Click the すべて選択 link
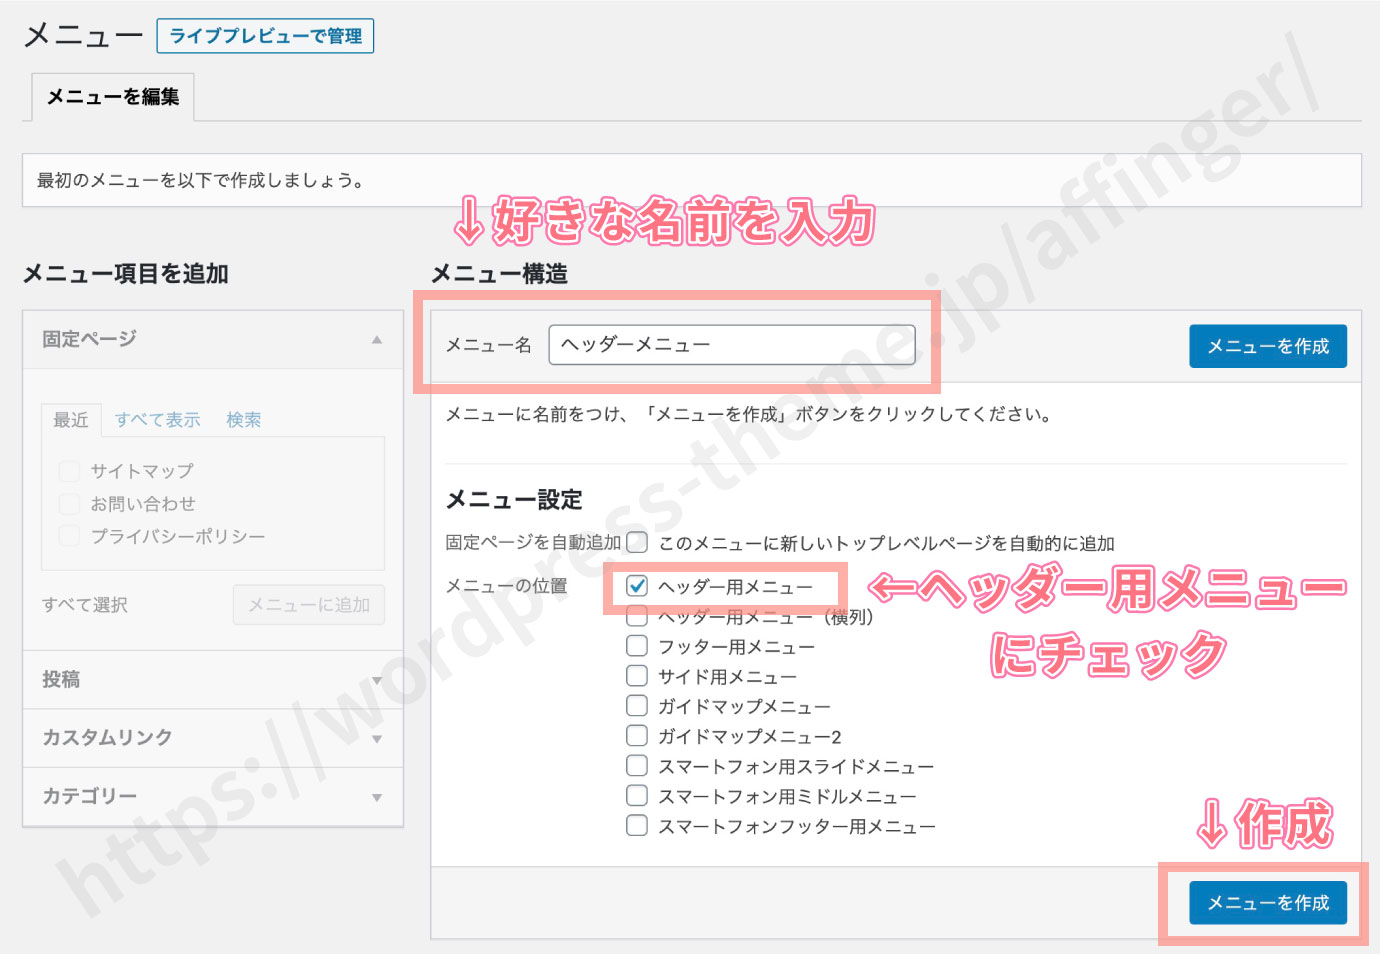Screen dimensions: 1380x954 85,605
